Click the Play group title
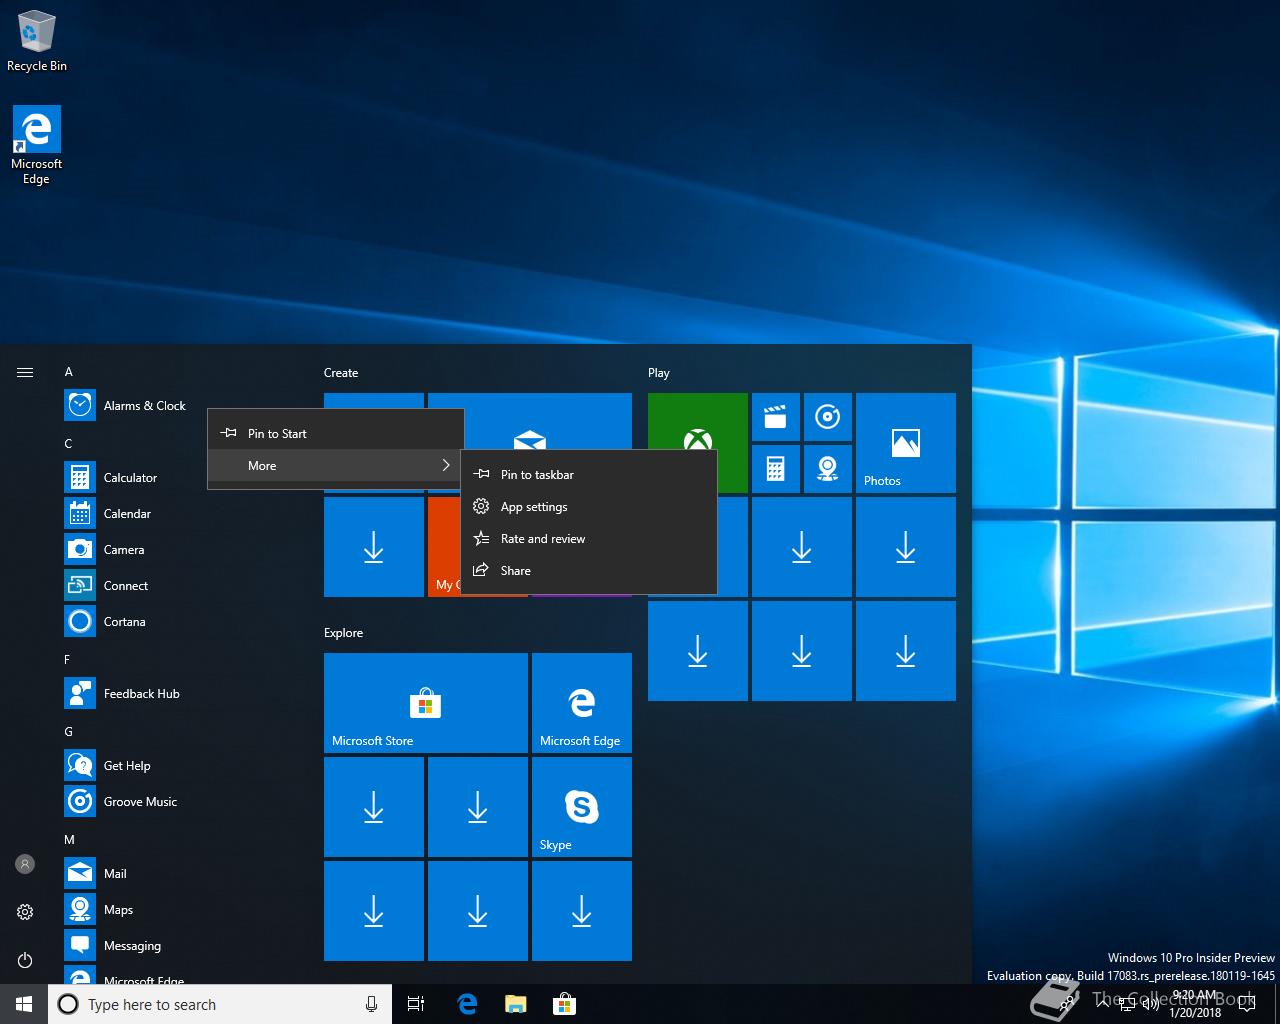 click(x=659, y=372)
